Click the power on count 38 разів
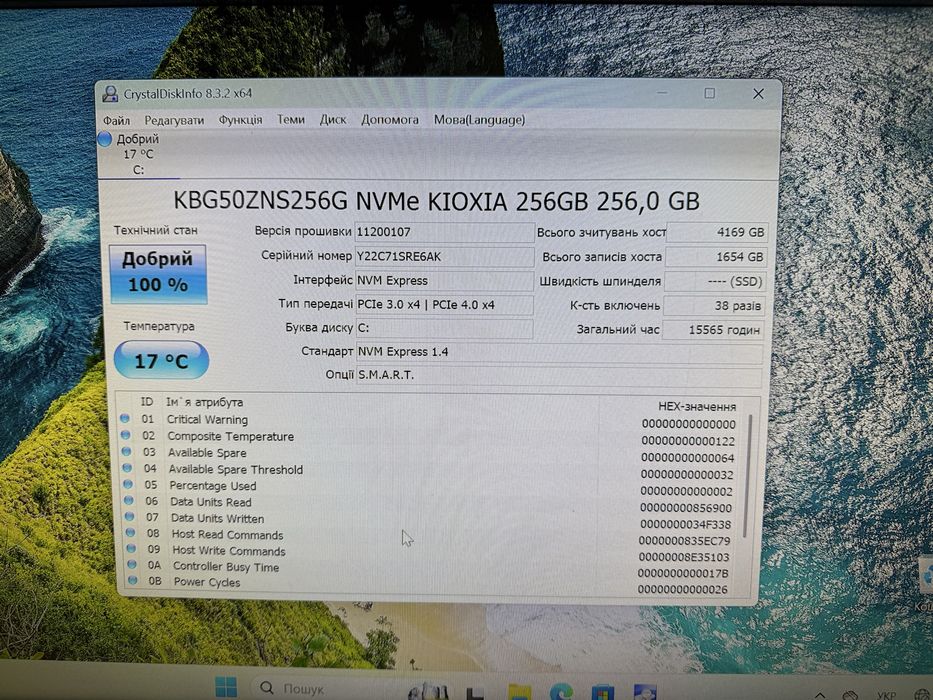This screenshot has width=933, height=700. click(713, 306)
